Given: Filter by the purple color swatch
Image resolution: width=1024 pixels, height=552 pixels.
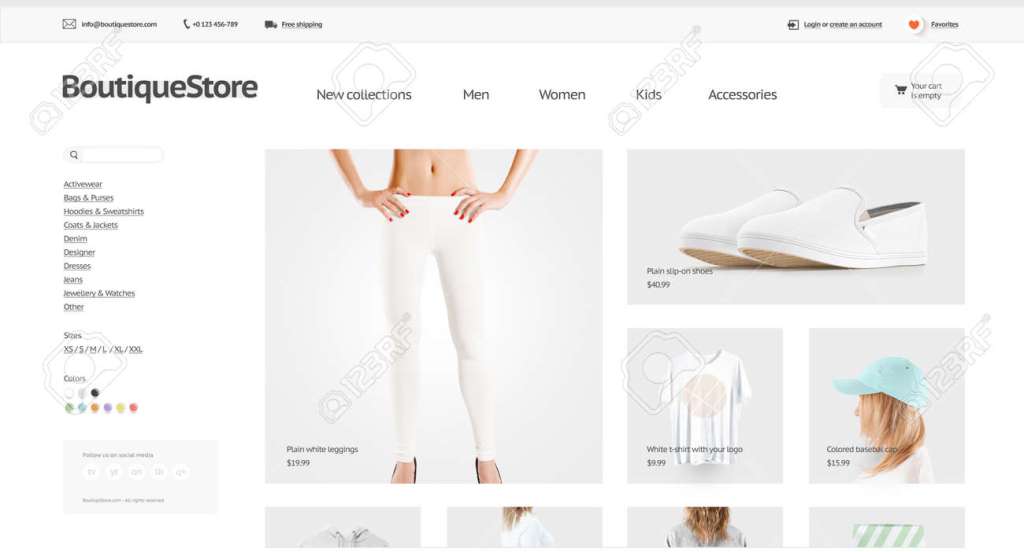Looking at the screenshot, I should pyautogui.click(x=108, y=408).
